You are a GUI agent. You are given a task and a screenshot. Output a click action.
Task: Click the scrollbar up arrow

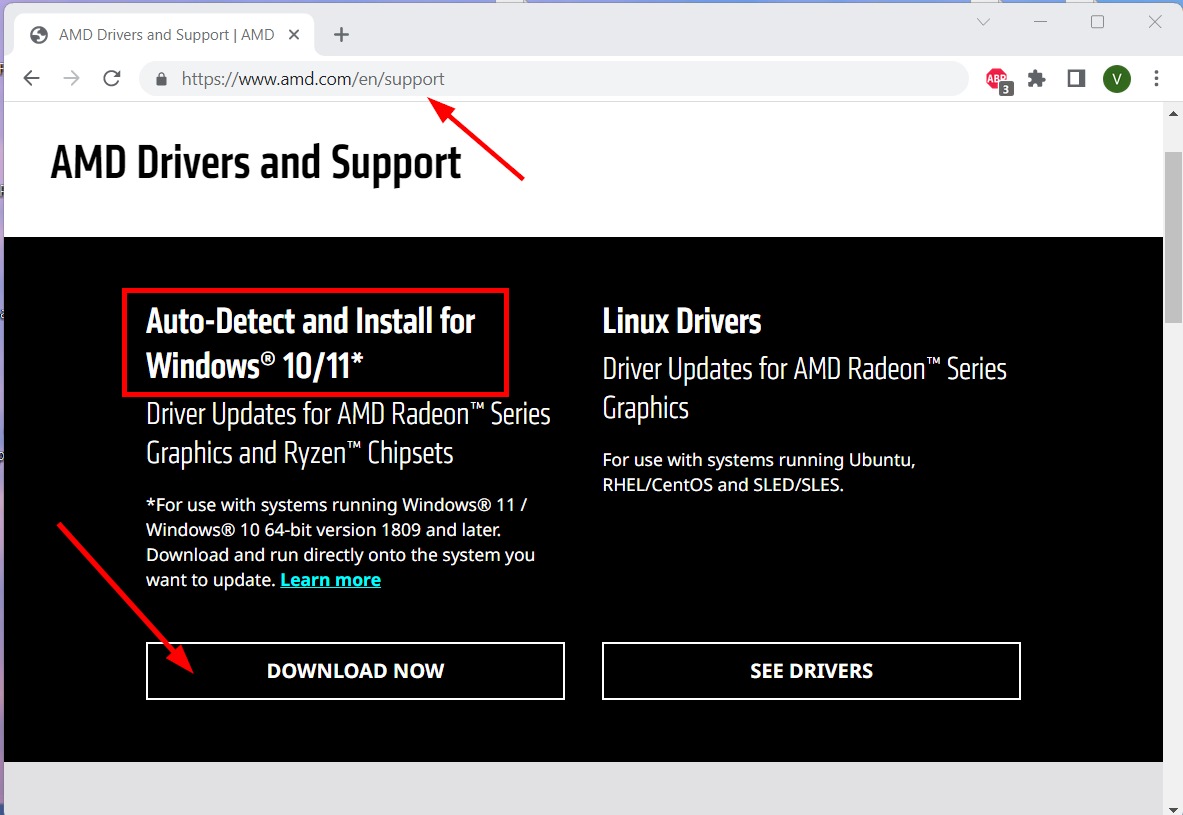(1173, 114)
